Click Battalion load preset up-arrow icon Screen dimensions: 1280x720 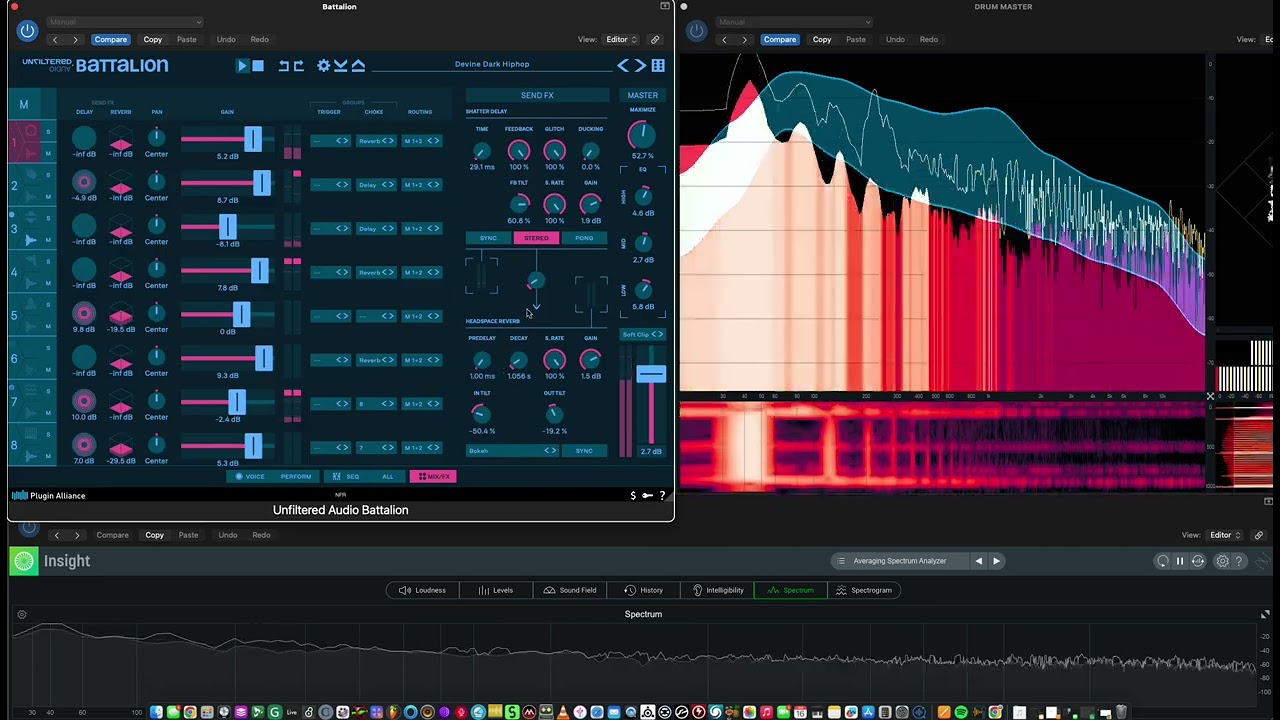[x=358, y=66]
